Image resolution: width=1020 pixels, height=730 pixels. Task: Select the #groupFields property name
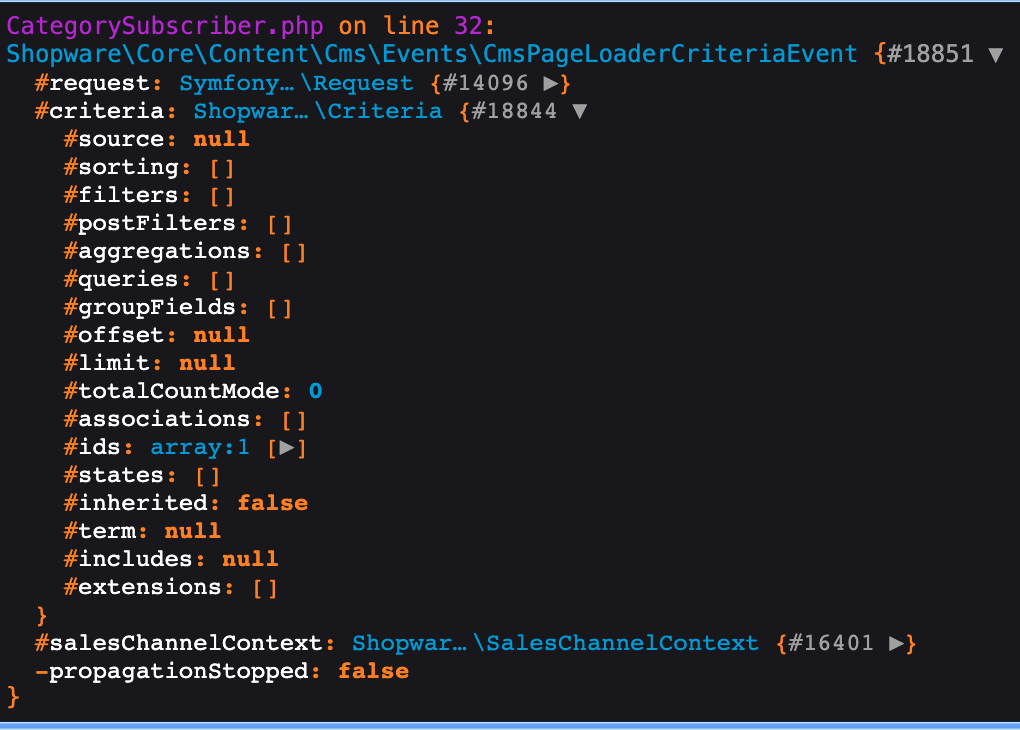(150, 307)
